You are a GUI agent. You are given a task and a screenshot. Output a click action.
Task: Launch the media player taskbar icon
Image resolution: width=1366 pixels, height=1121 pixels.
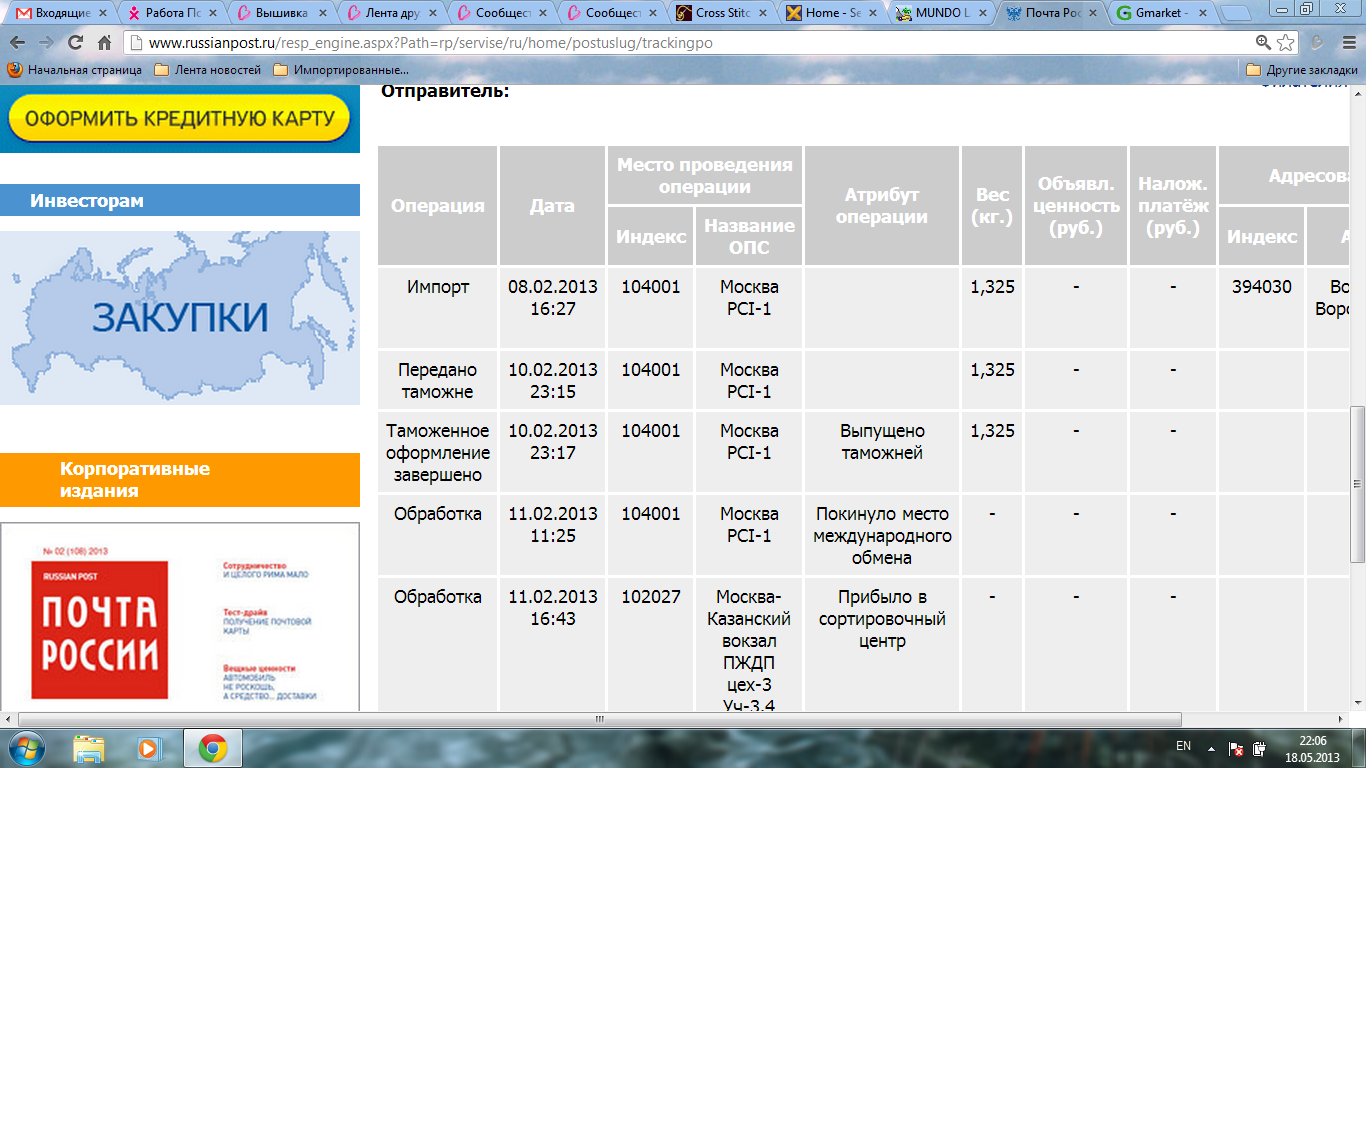(x=150, y=748)
